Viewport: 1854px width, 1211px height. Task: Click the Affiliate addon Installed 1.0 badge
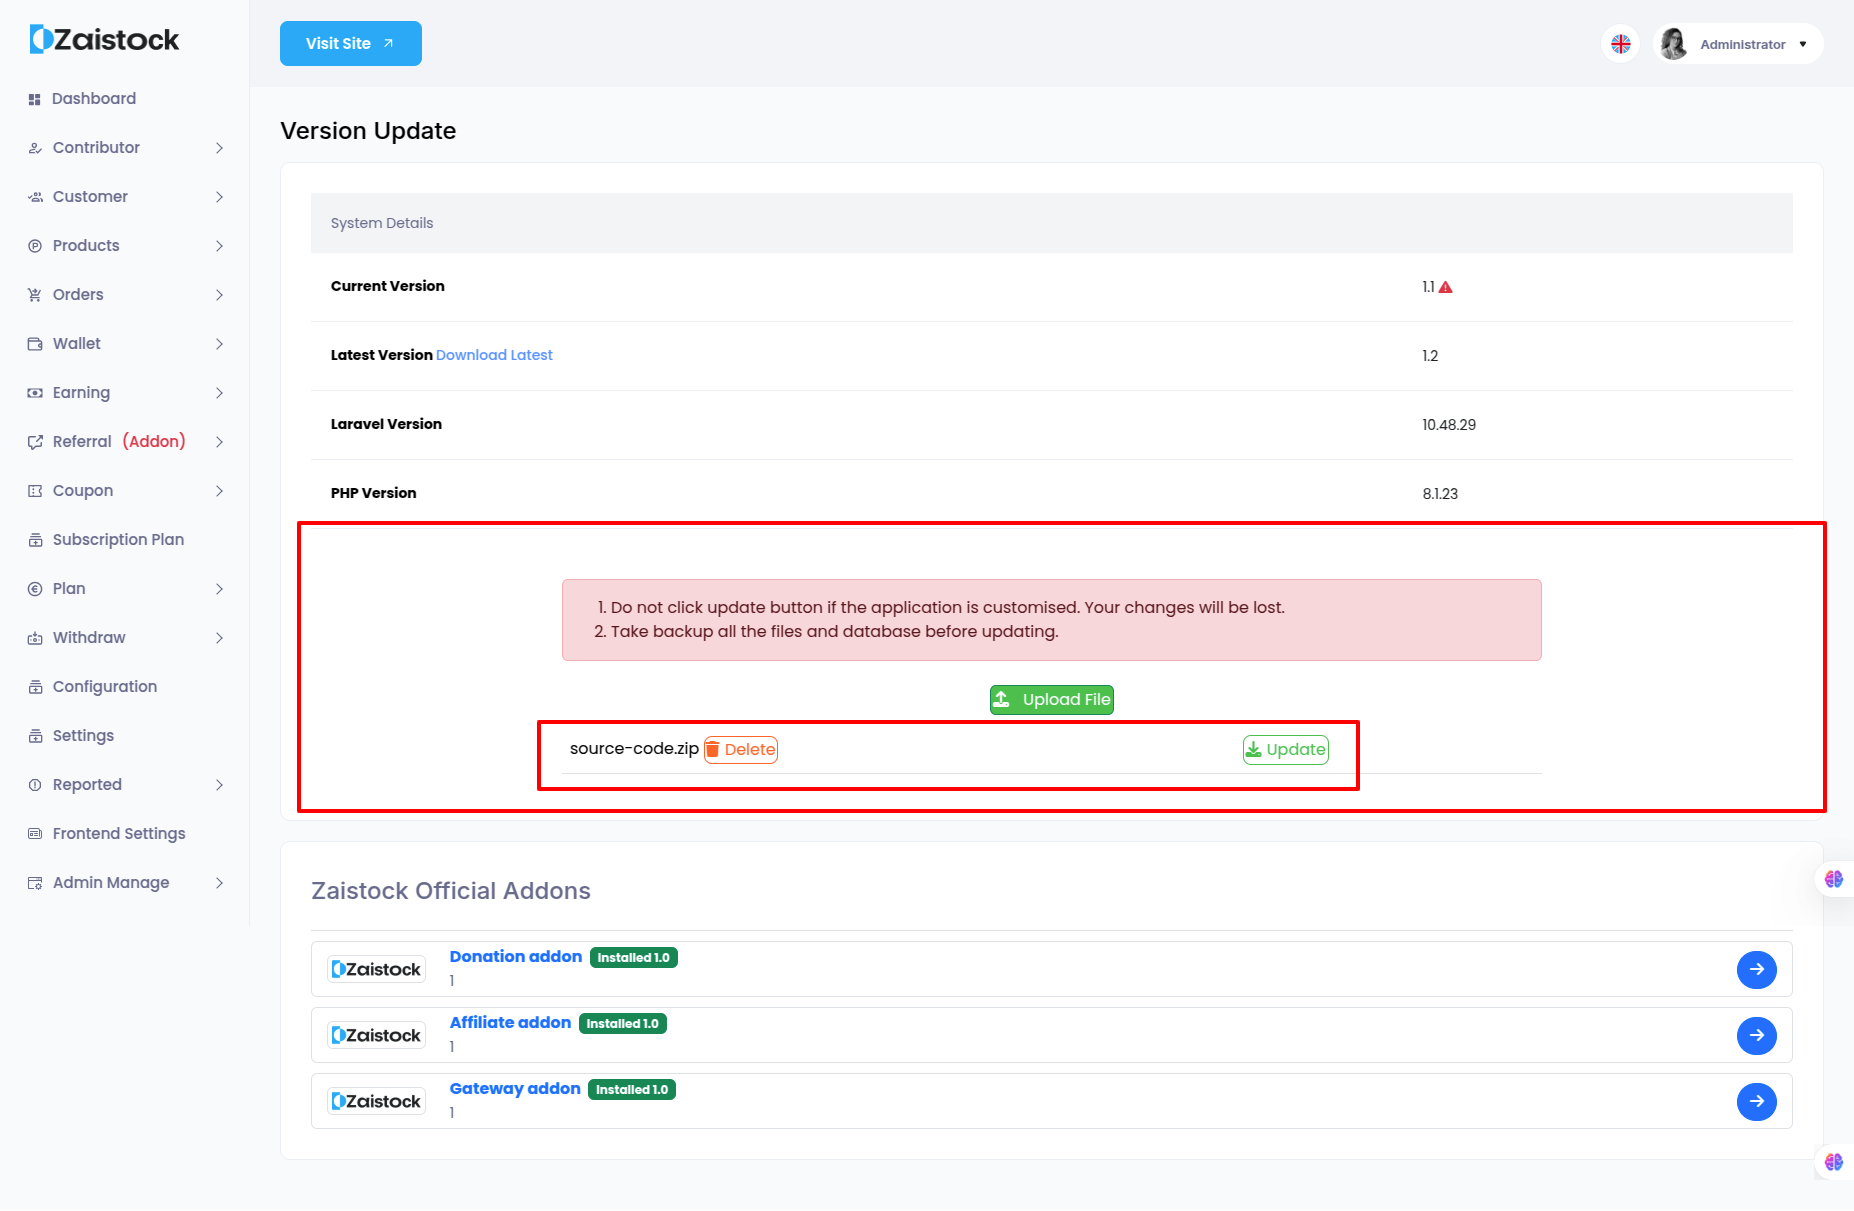click(x=623, y=1024)
